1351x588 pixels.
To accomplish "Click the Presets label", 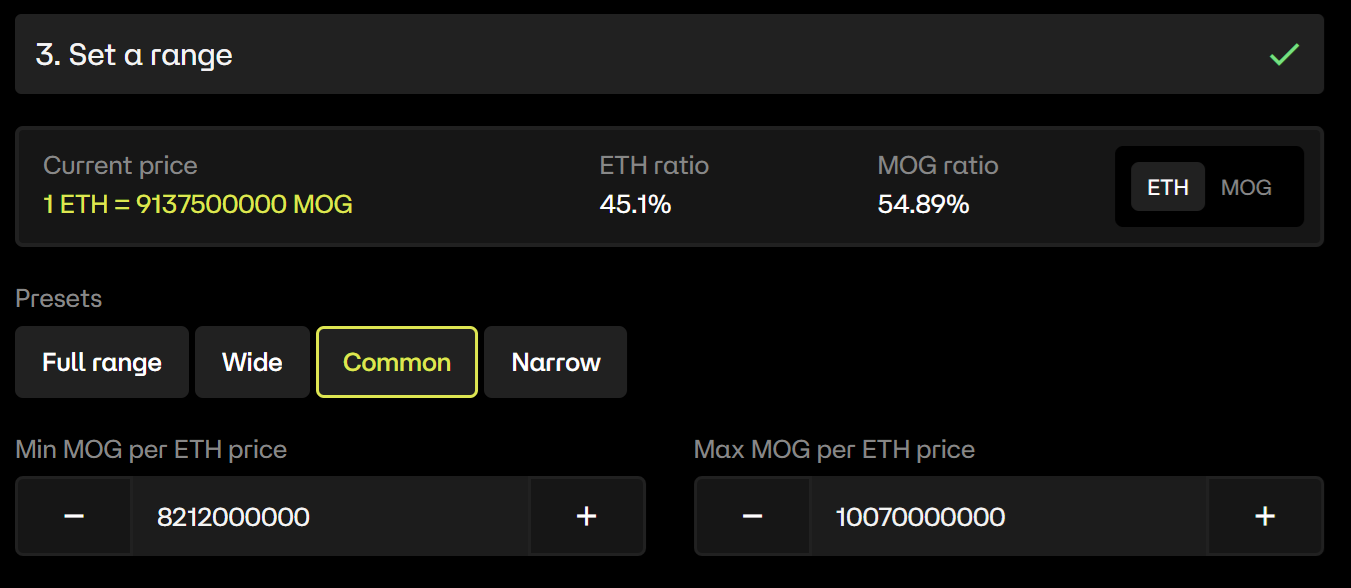I will [x=59, y=299].
